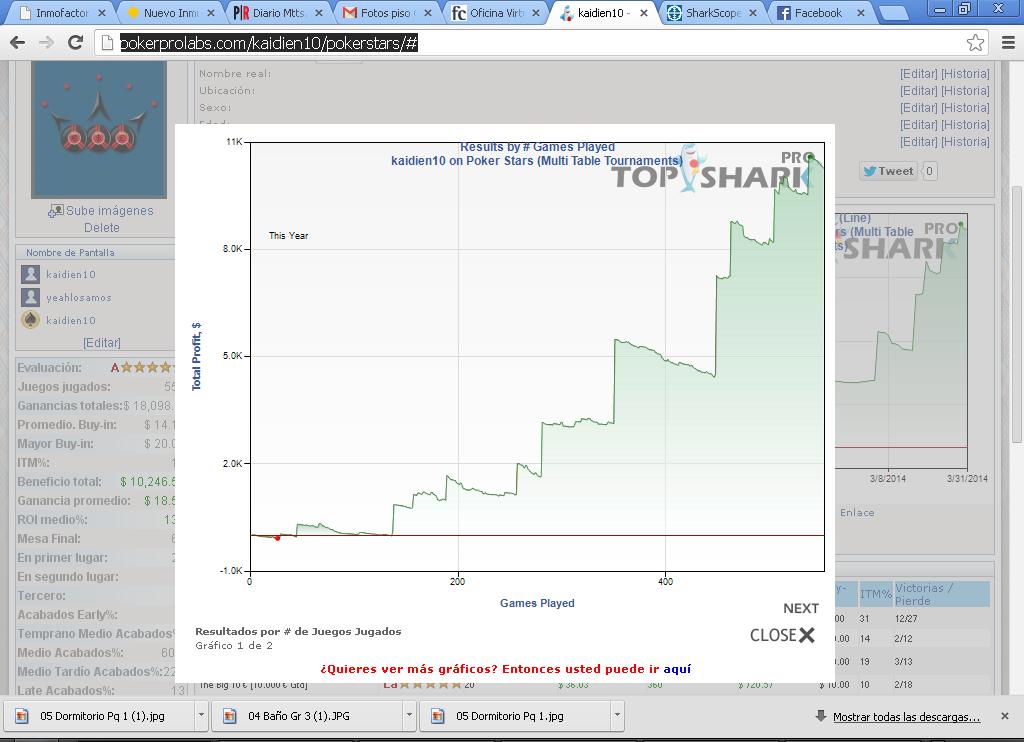This screenshot has height=742, width=1024.
Task: Click NEXT in the graph popup
Action: pyautogui.click(x=801, y=608)
